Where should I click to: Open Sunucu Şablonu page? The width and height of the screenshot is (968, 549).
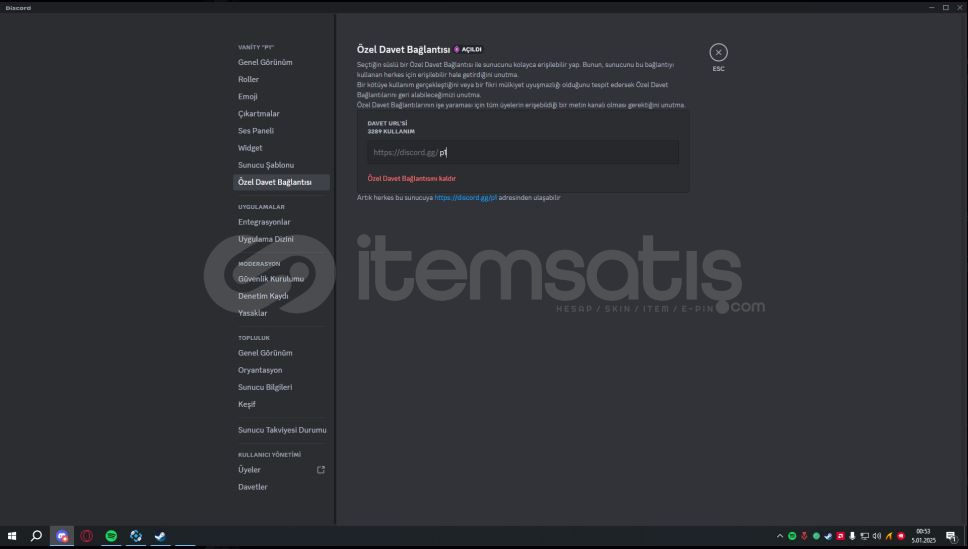(266, 165)
